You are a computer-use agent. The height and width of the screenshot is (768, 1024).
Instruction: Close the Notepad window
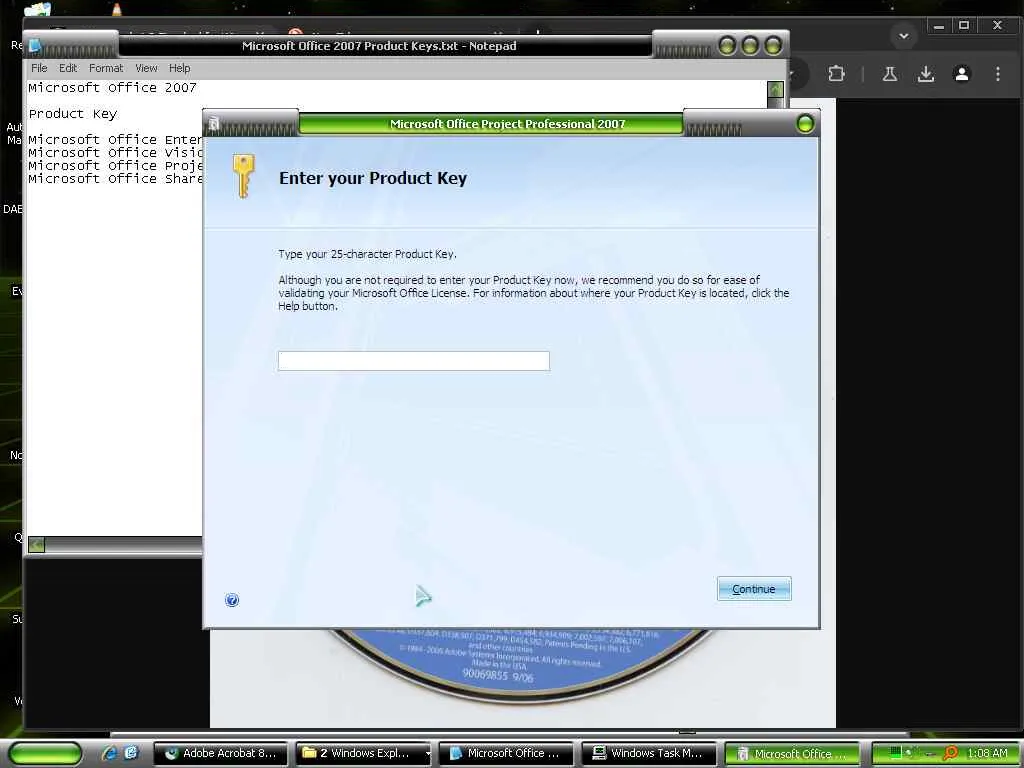[x=773, y=45]
